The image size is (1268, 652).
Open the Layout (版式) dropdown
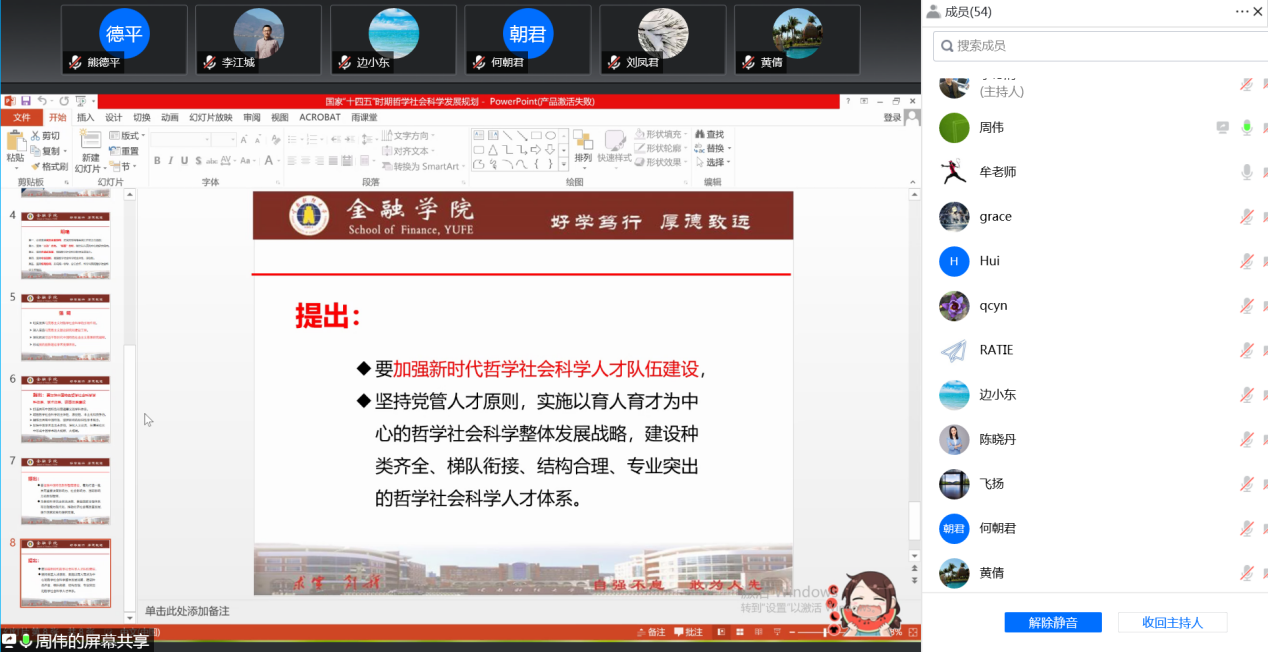point(145,136)
